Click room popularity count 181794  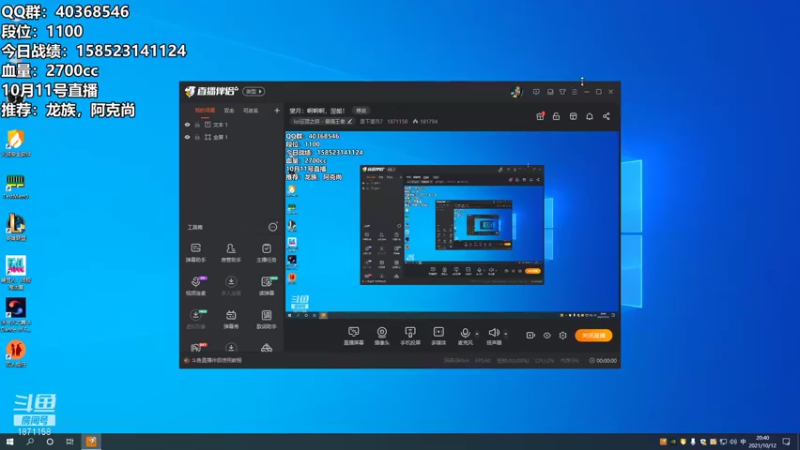coord(425,121)
